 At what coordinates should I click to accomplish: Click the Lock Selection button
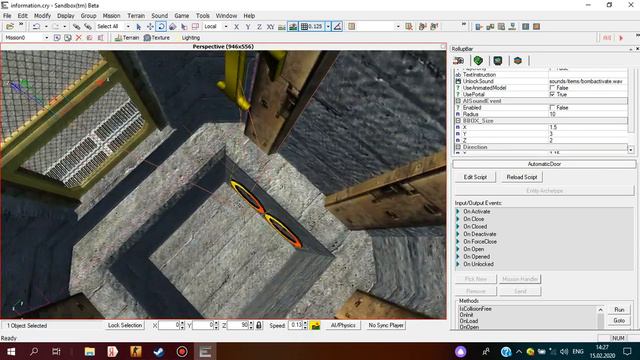[125, 325]
